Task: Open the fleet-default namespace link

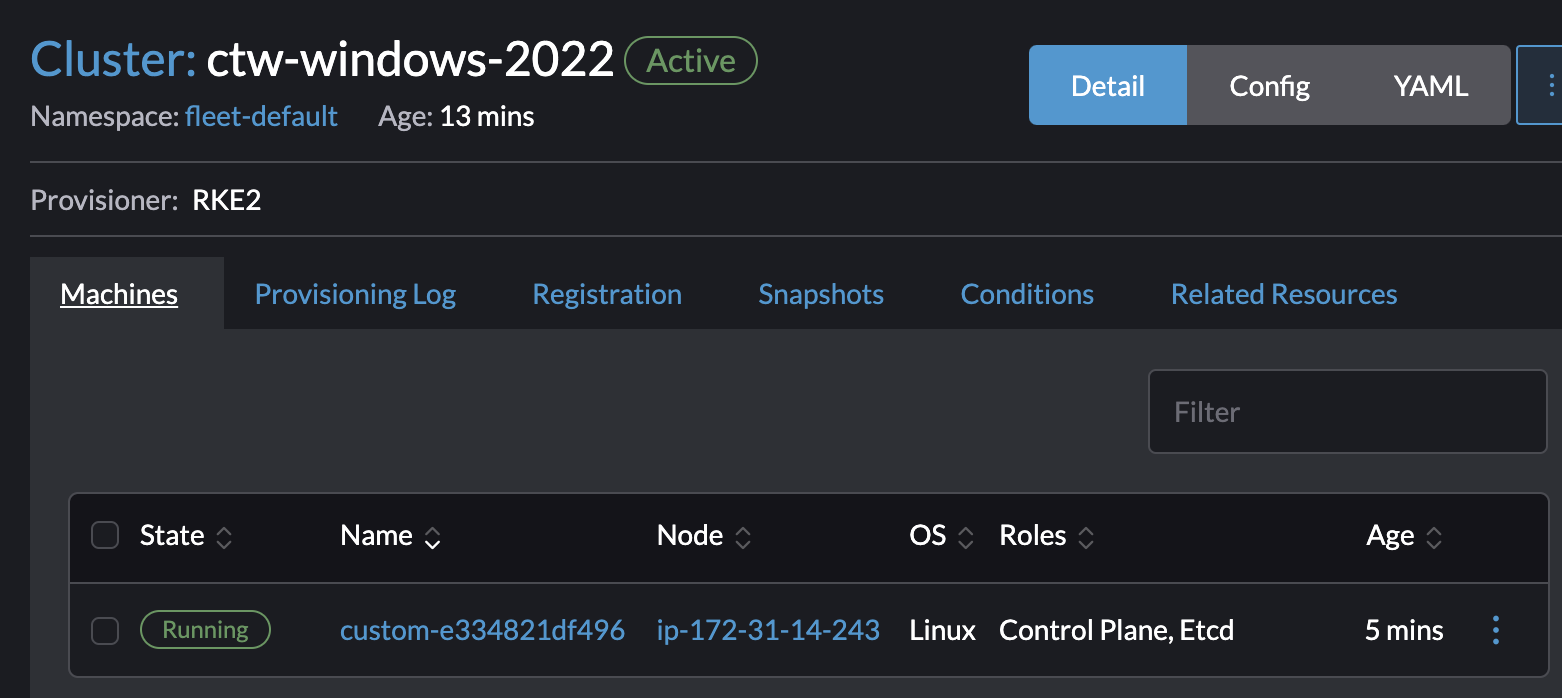Action: [261, 116]
